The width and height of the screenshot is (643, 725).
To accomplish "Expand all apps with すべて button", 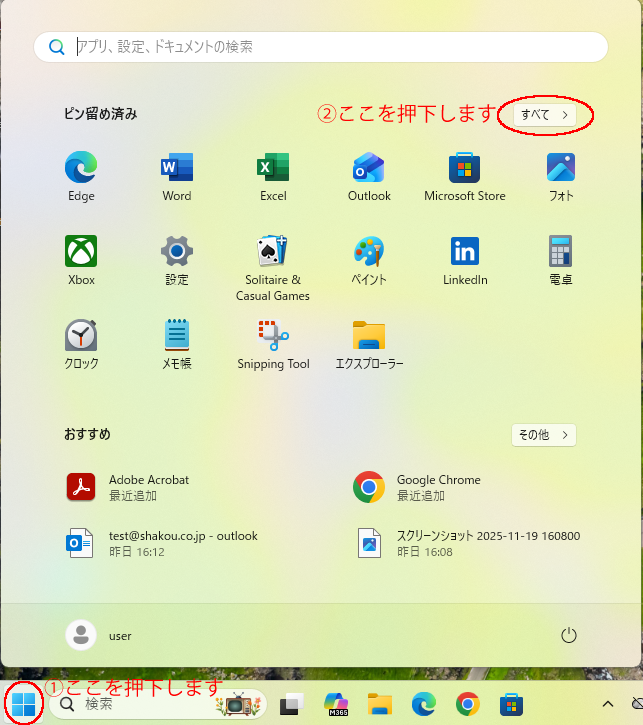I will point(544,115).
